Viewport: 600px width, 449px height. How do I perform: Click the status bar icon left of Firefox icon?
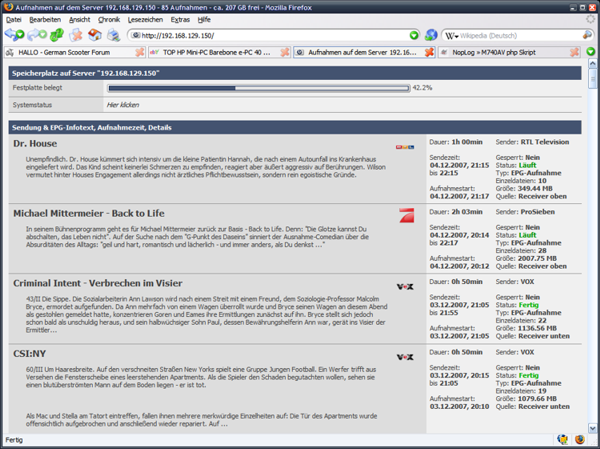click(x=562, y=439)
